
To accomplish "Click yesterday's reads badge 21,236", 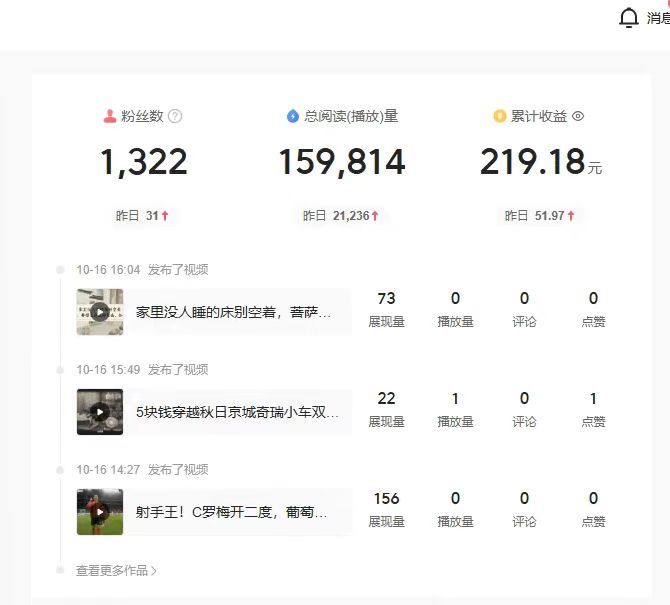I will tap(341, 215).
